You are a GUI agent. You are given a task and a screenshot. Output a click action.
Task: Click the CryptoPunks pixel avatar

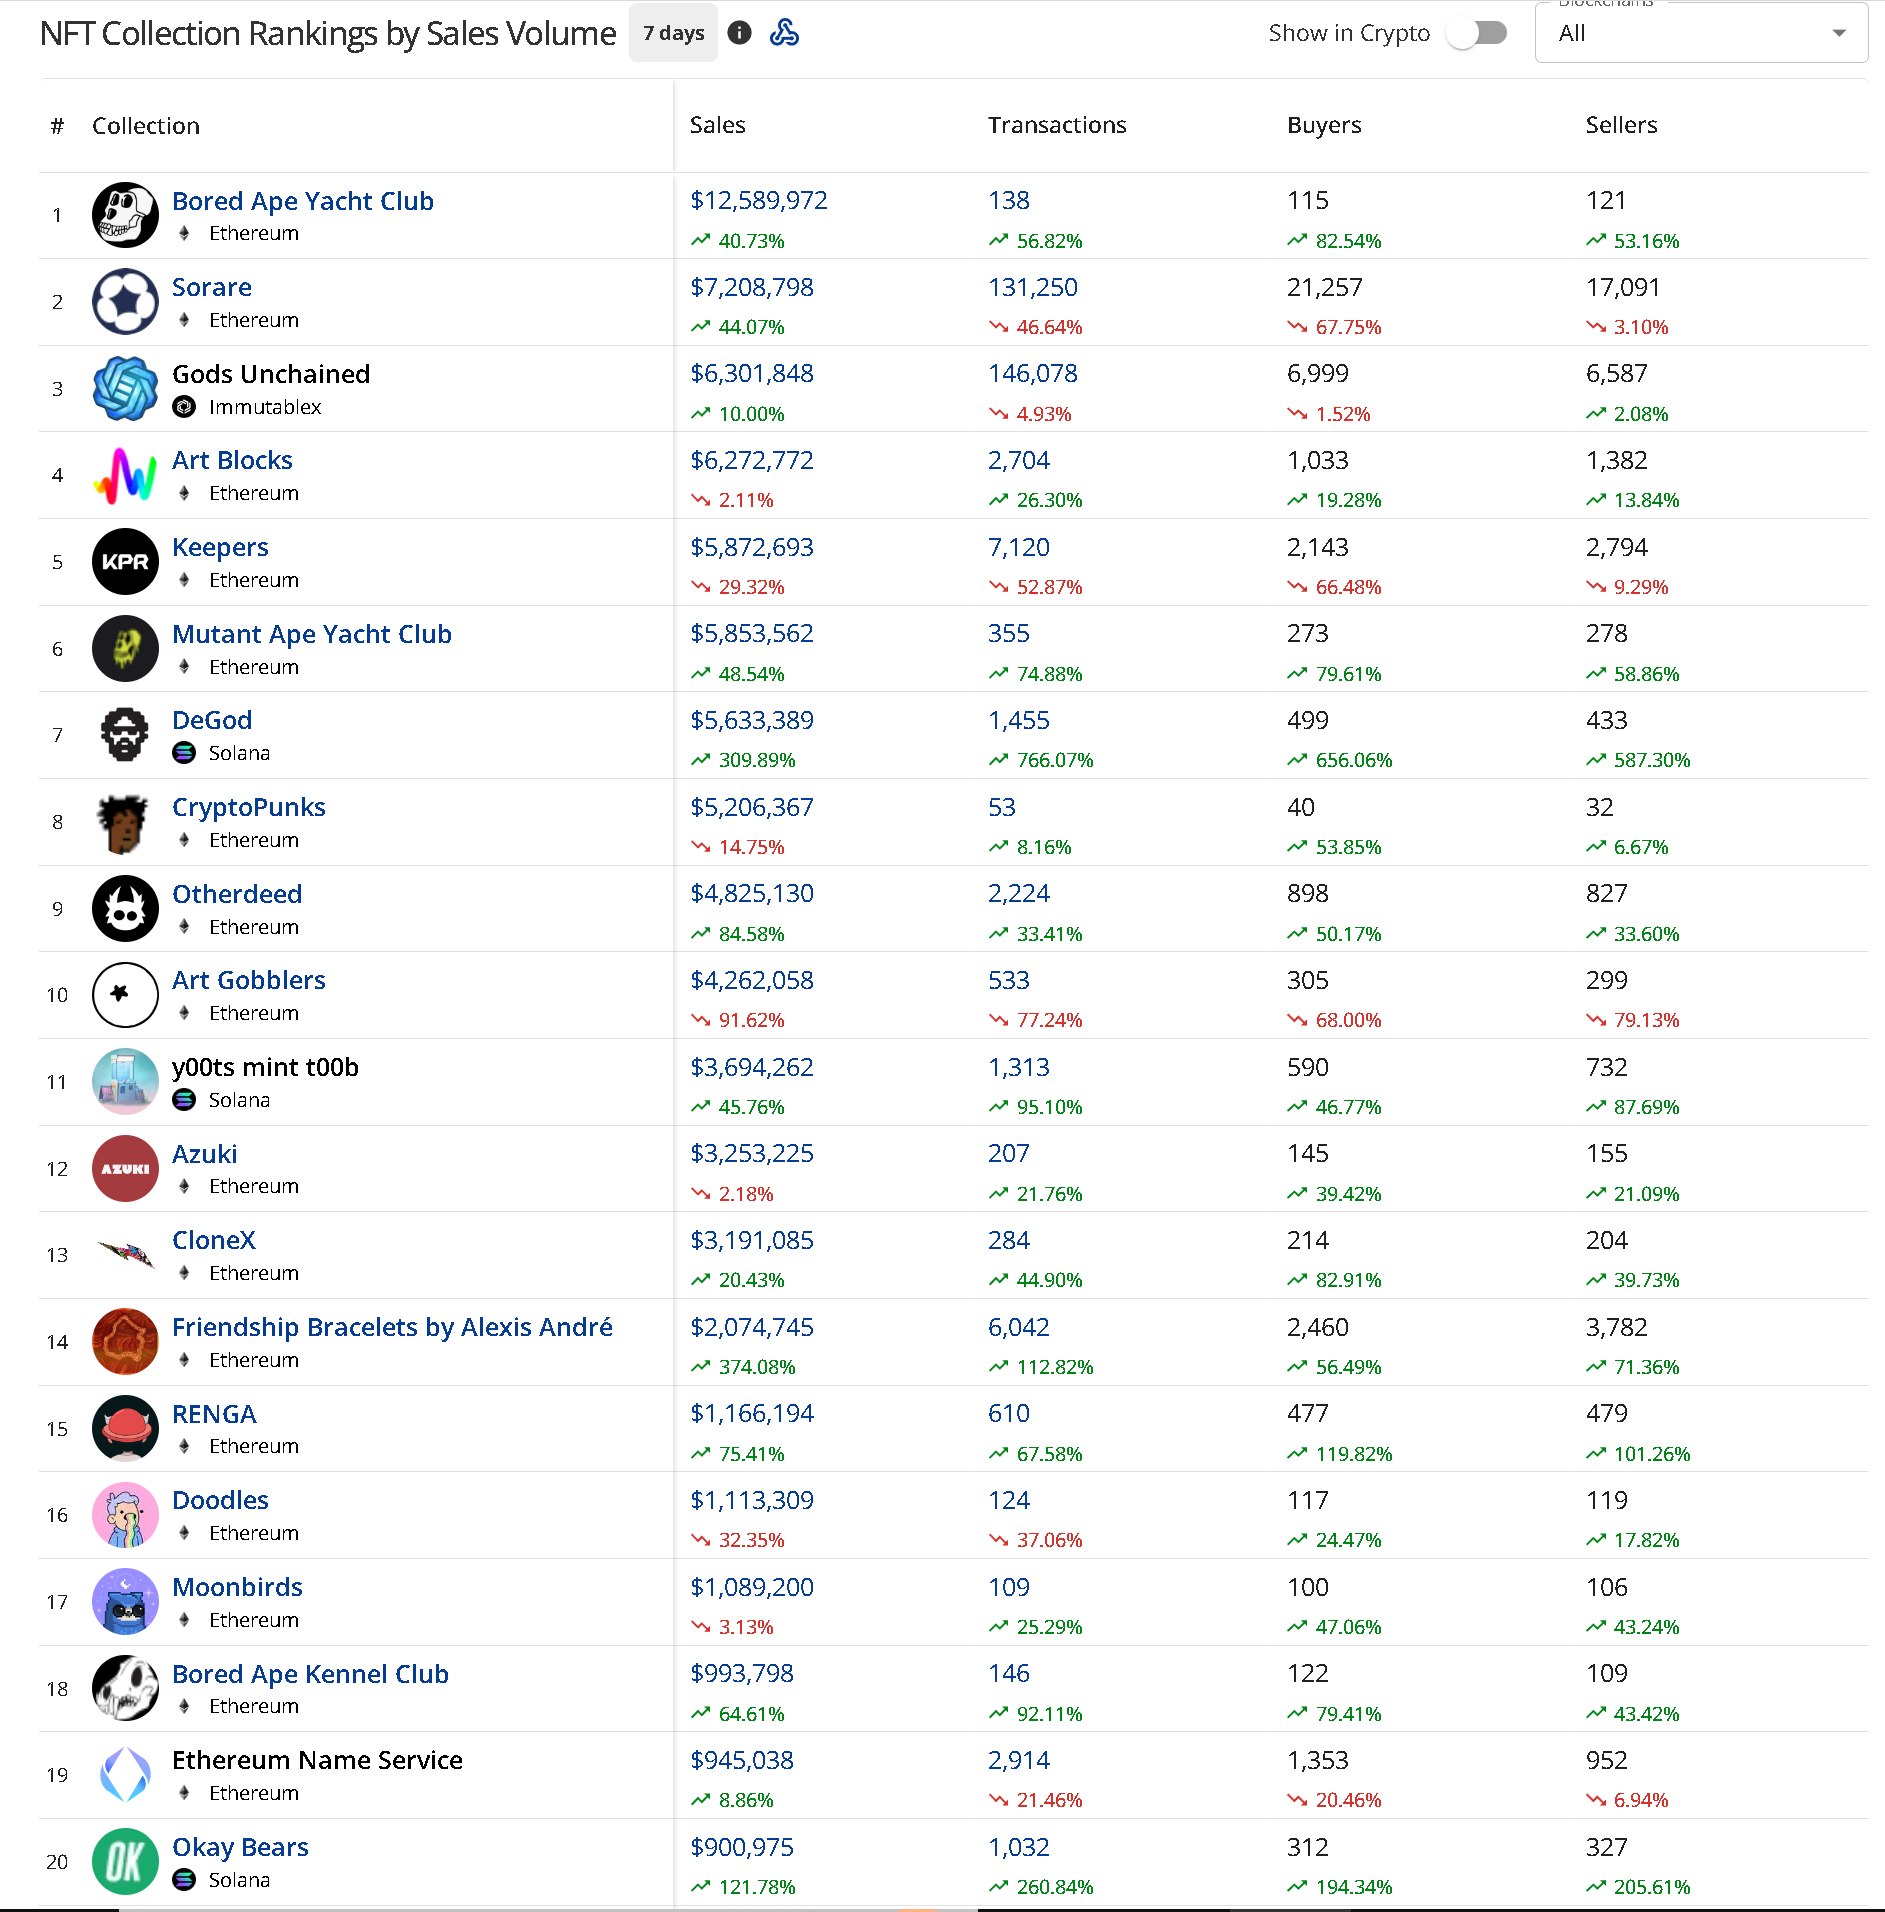pos(125,822)
